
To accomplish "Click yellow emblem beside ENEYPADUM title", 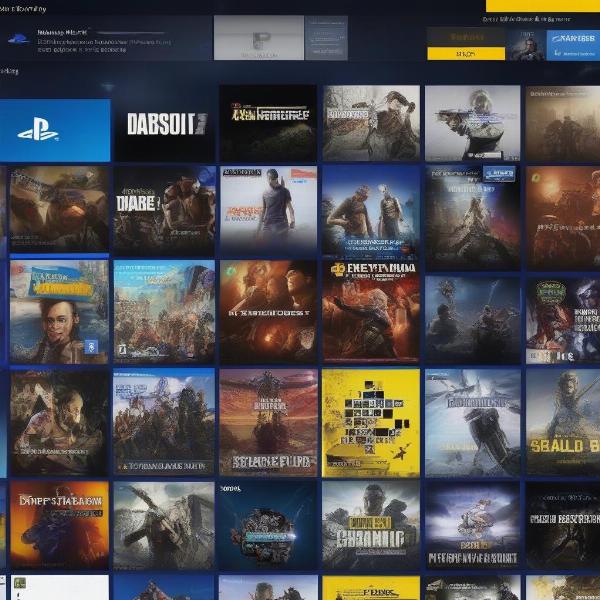I will coord(338,269).
